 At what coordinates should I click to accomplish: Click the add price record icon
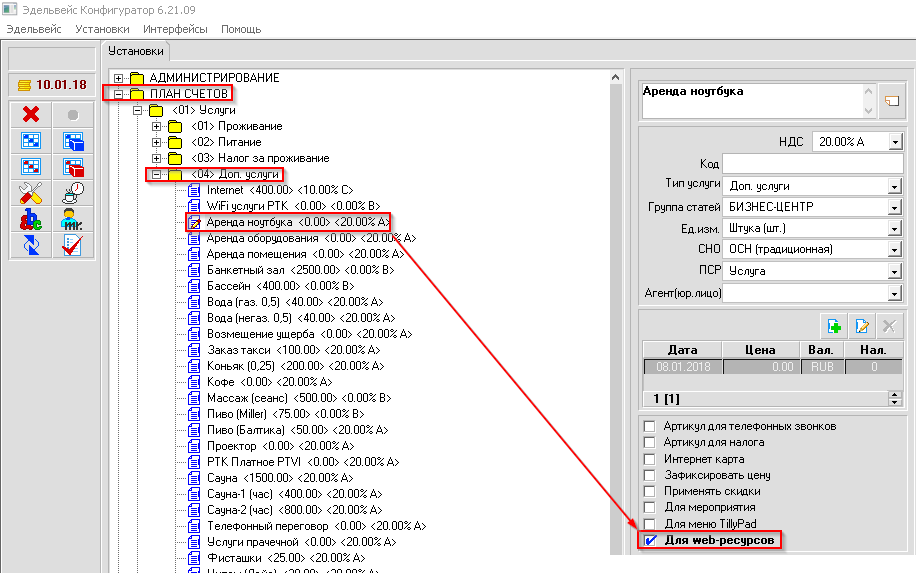coord(831,325)
